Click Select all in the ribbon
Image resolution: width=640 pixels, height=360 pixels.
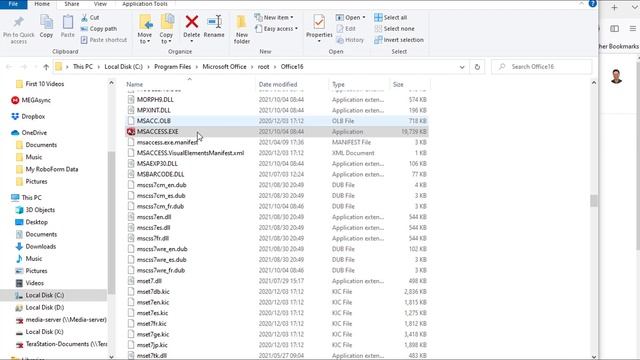click(x=391, y=18)
